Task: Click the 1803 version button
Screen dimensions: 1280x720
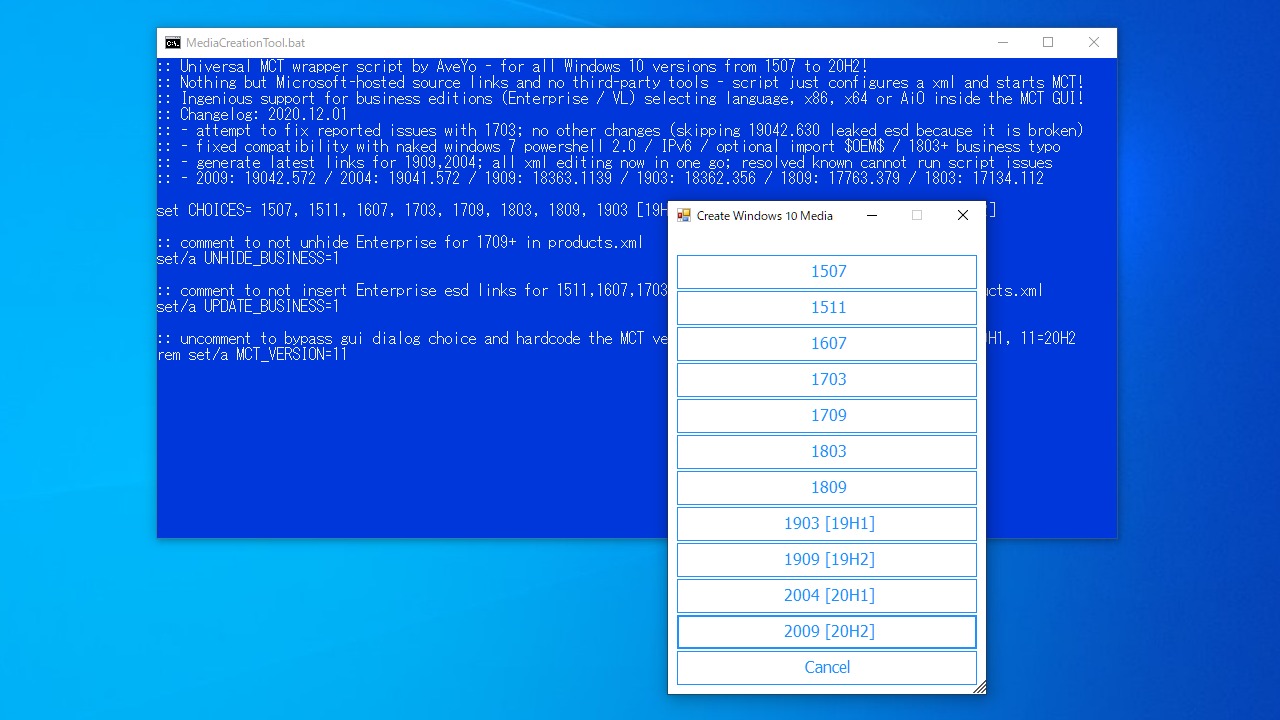Action: point(827,451)
